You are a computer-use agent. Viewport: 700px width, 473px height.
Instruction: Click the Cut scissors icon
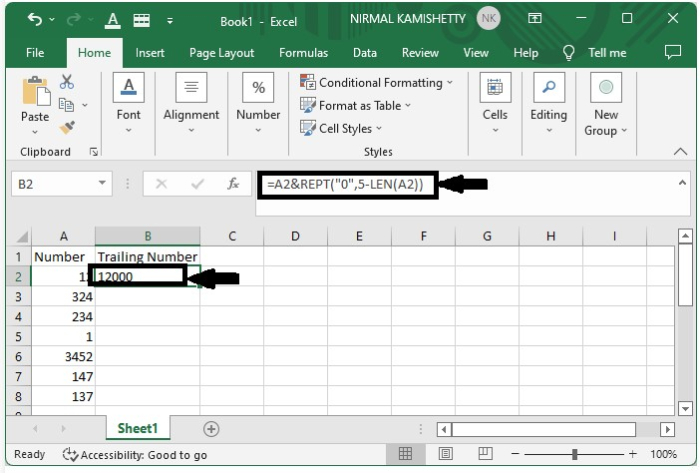[68, 82]
